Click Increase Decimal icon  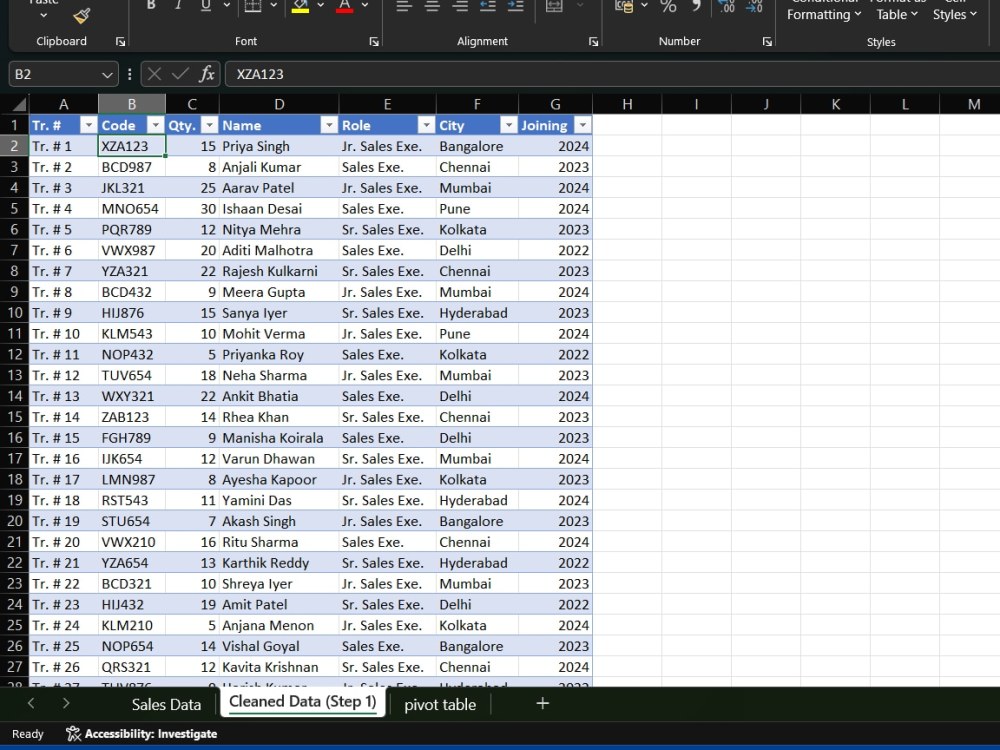[x=726, y=6]
